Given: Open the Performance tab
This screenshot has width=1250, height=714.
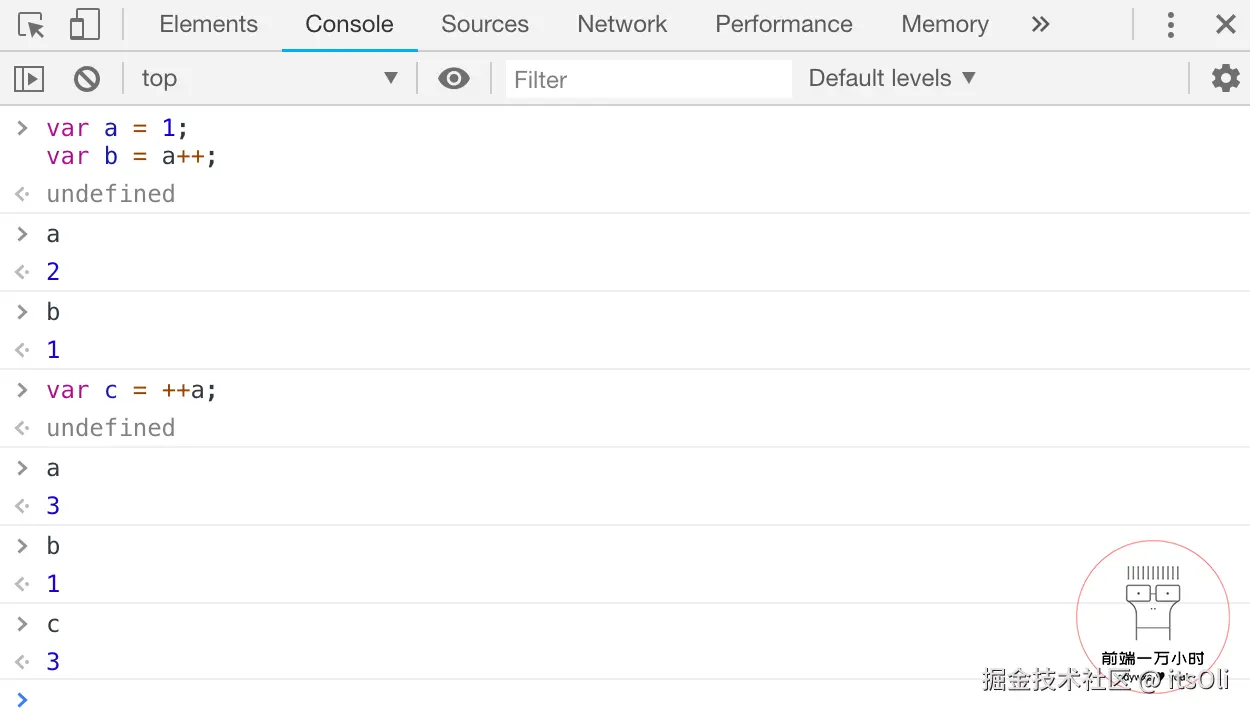Looking at the screenshot, I should (784, 25).
